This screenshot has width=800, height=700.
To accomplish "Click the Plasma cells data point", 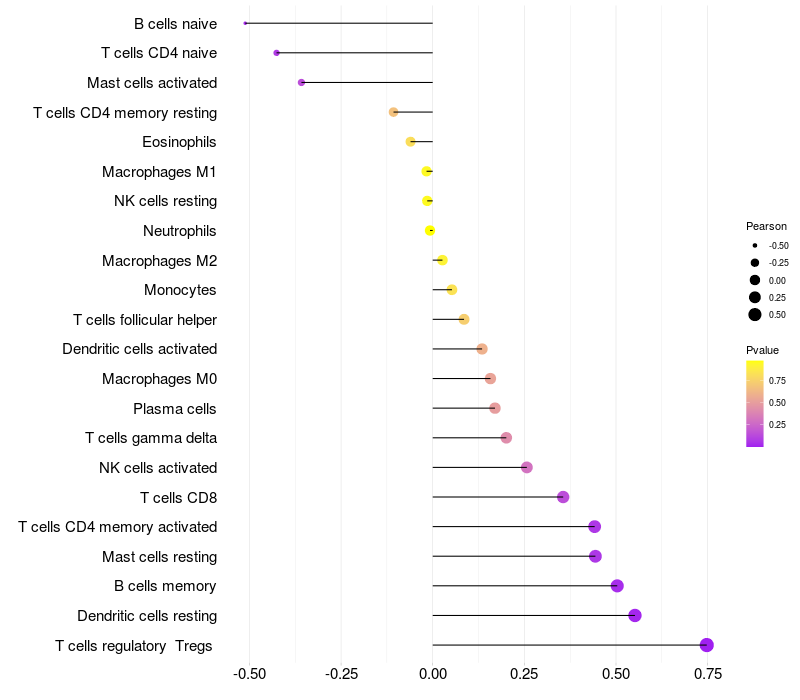I will pyautogui.click(x=494, y=408).
